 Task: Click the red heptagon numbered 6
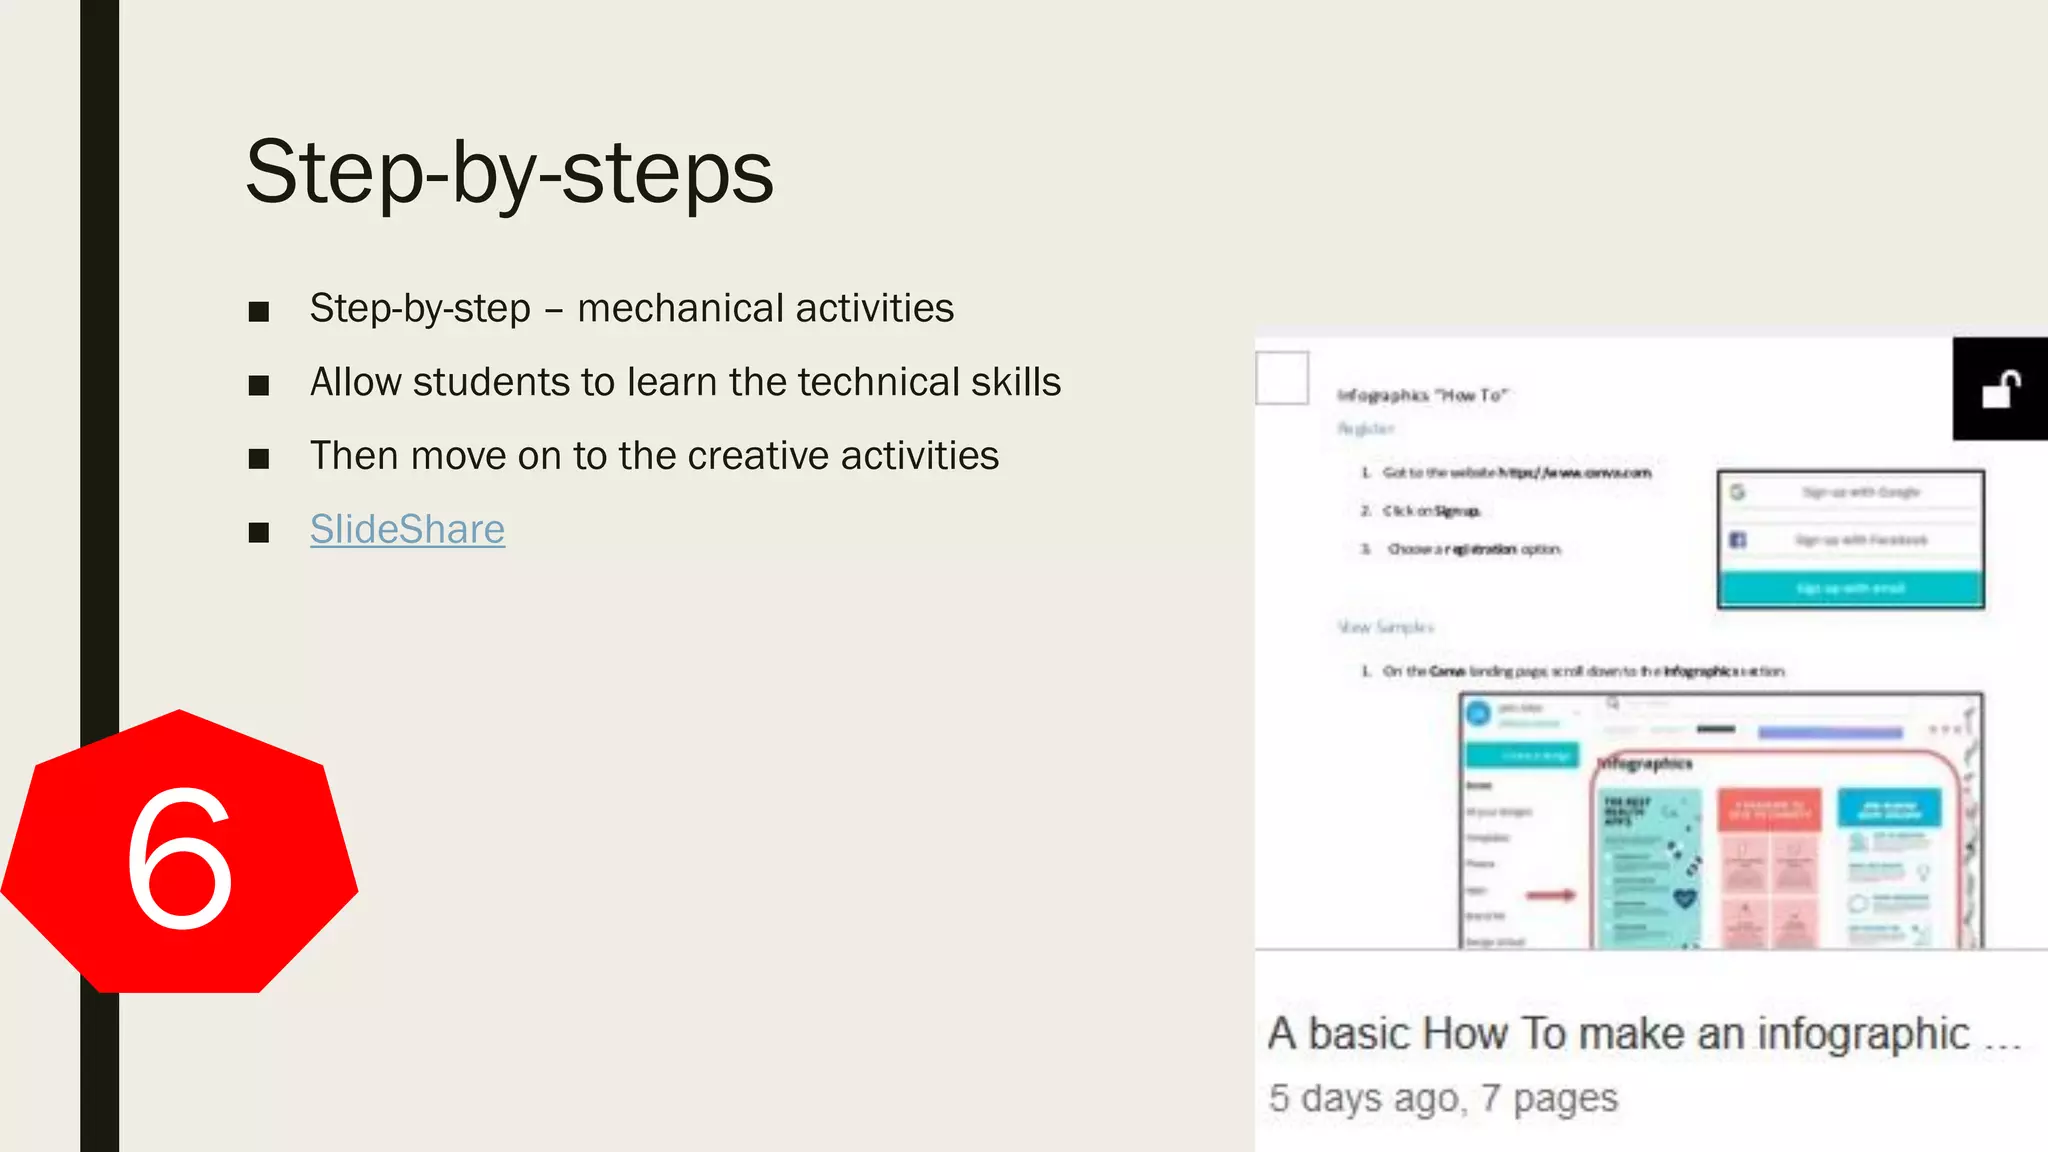[179, 851]
